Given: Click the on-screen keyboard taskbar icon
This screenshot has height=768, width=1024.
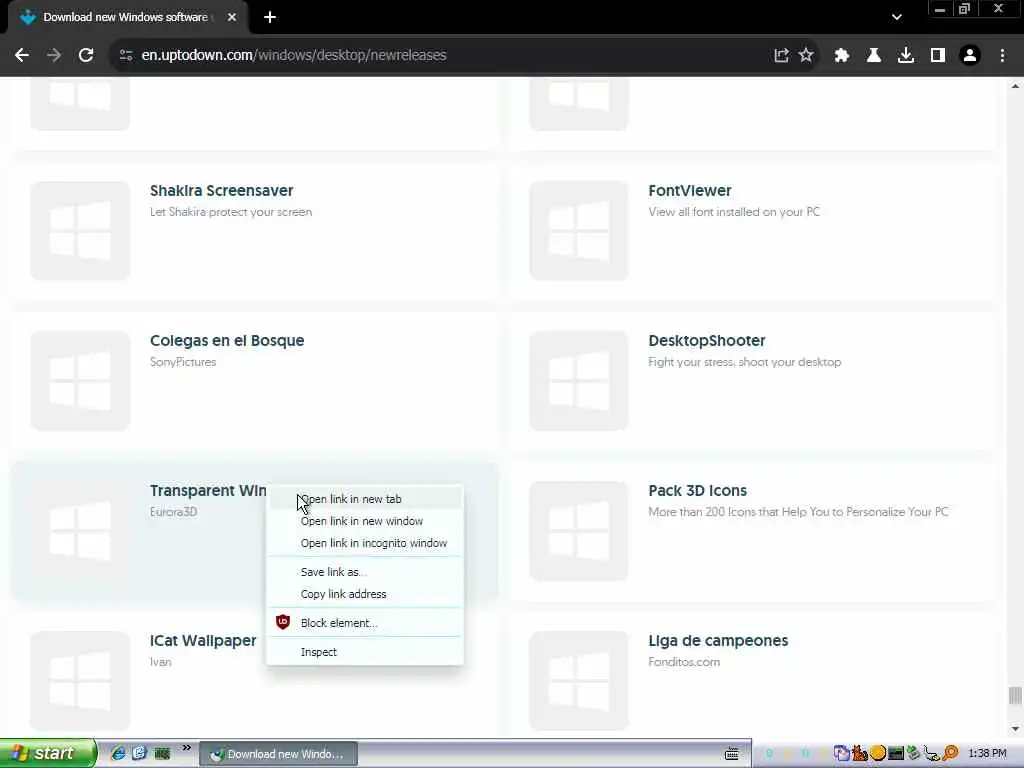Looking at the screenshot, I should 731,754.
